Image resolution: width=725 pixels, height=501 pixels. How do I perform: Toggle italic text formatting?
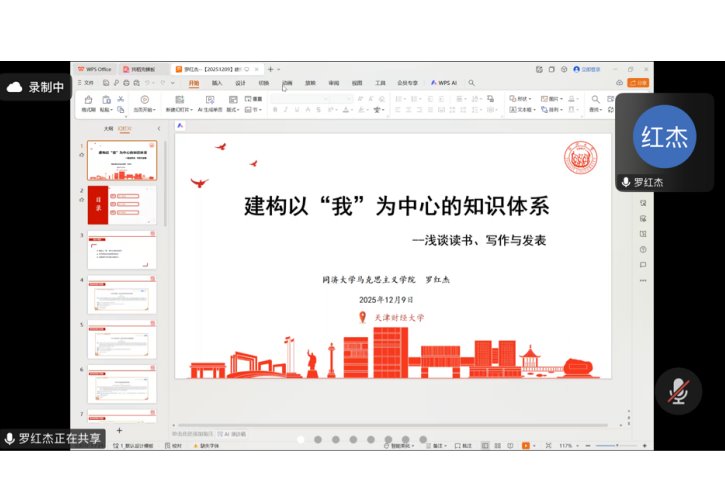tap(286, 110)
